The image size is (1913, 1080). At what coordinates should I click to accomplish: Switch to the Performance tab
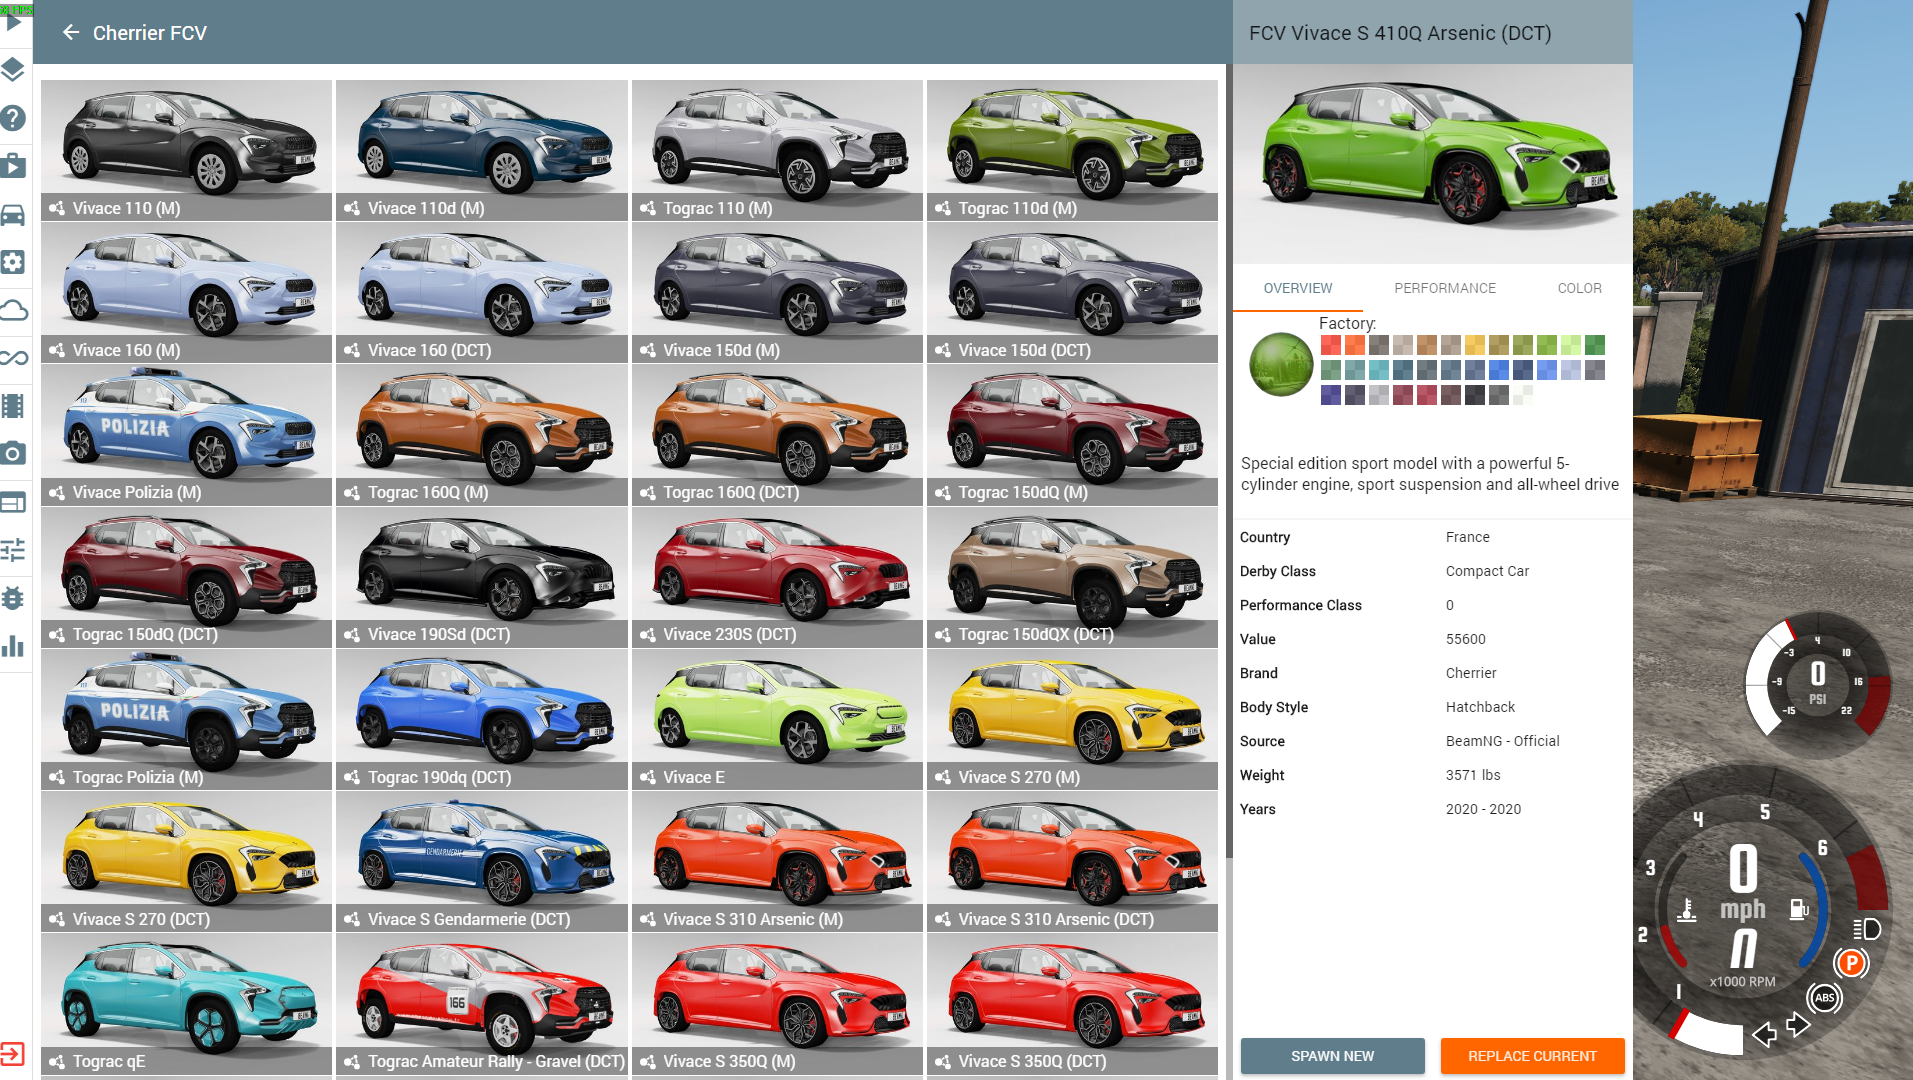pos(1445,288)
